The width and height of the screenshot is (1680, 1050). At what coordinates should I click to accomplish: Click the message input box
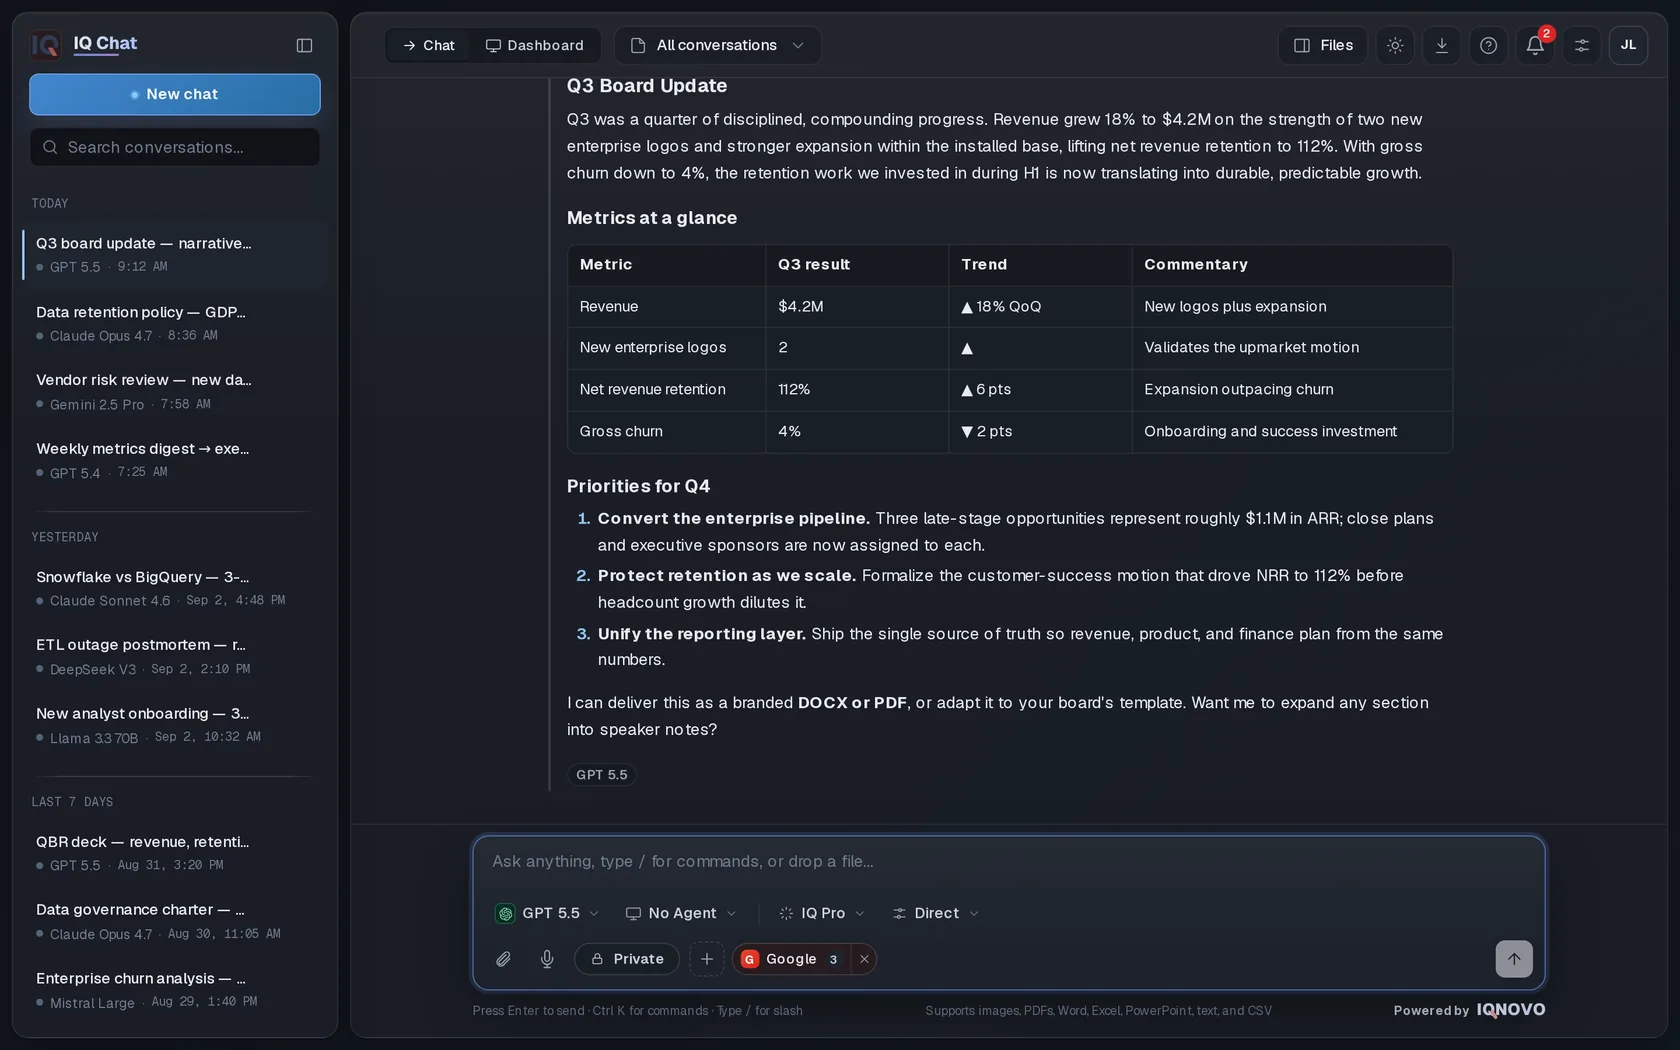(1008, 861)
